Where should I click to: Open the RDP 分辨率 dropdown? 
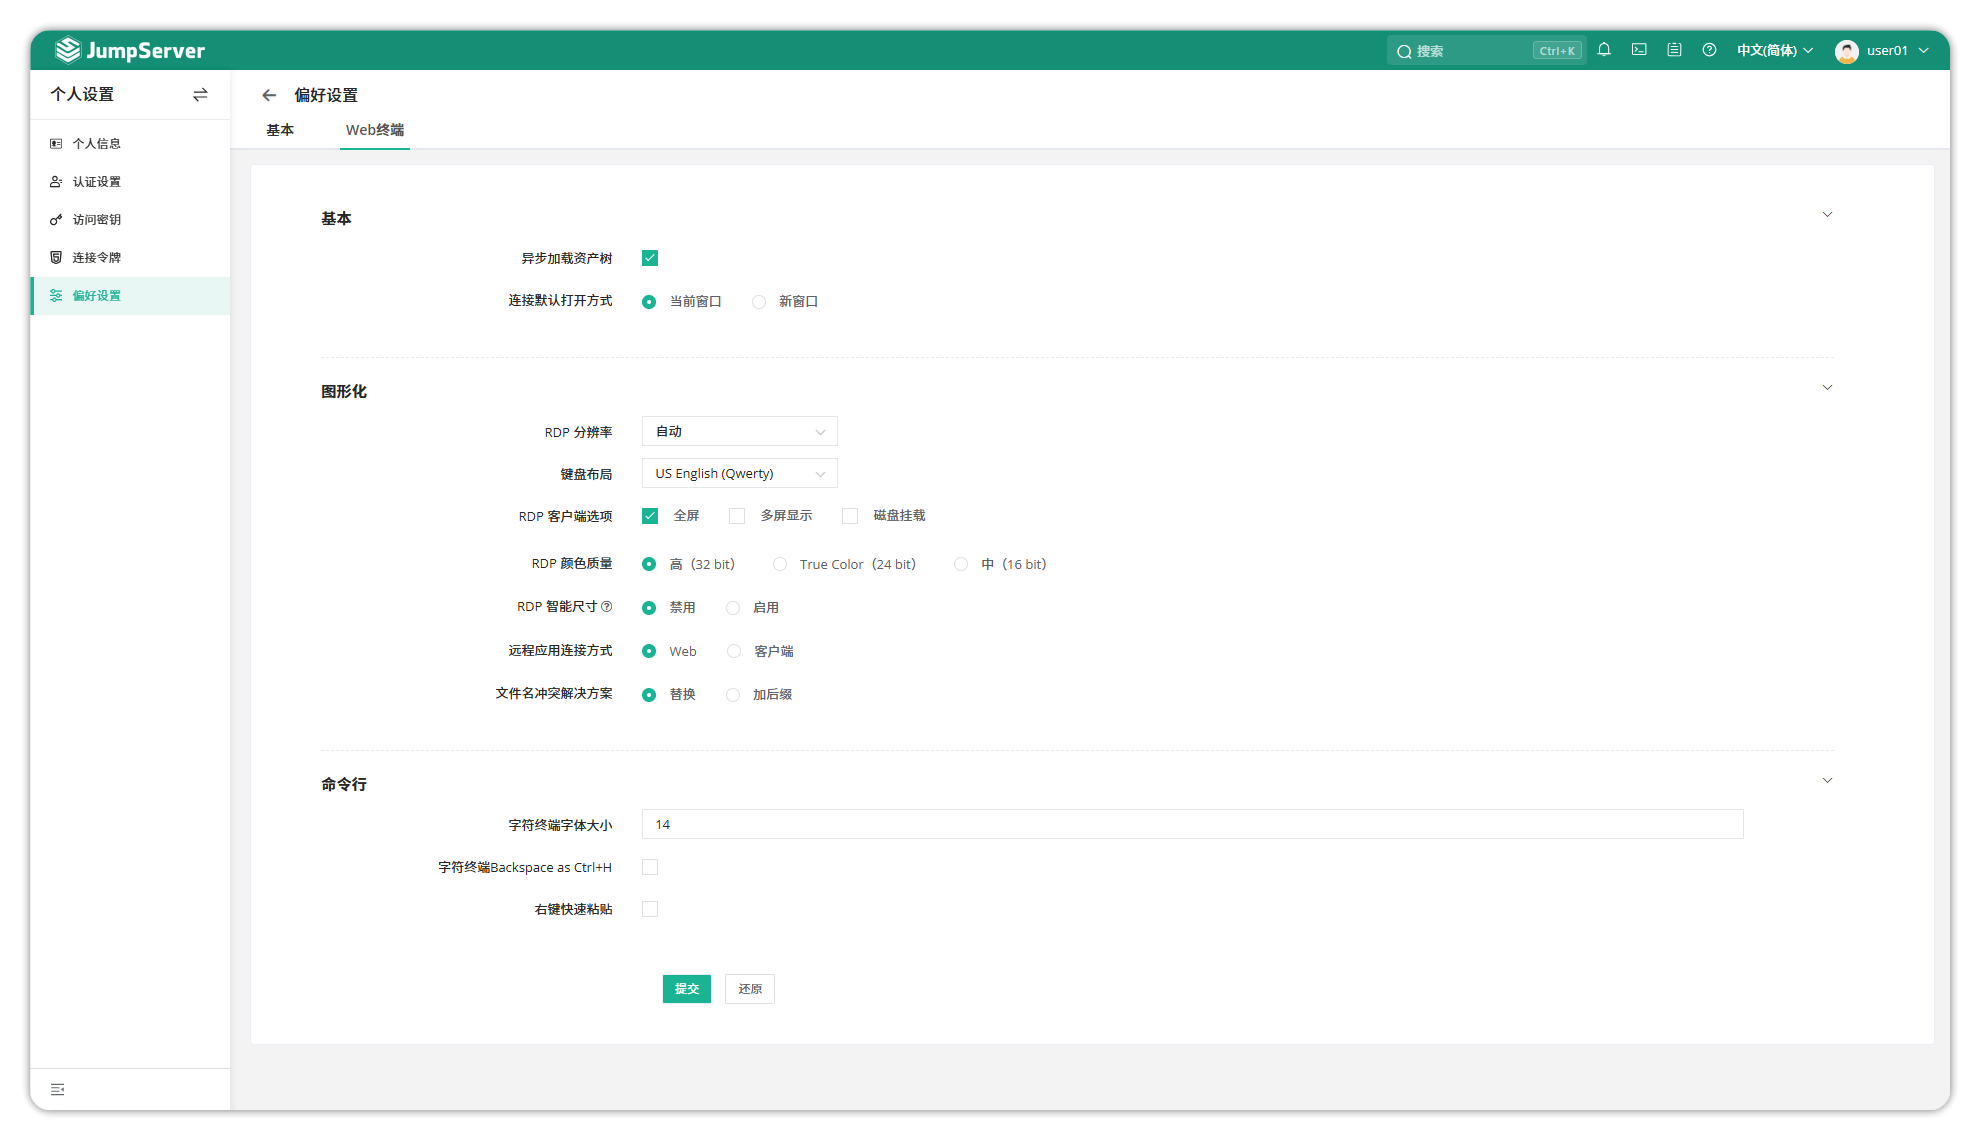739,432
